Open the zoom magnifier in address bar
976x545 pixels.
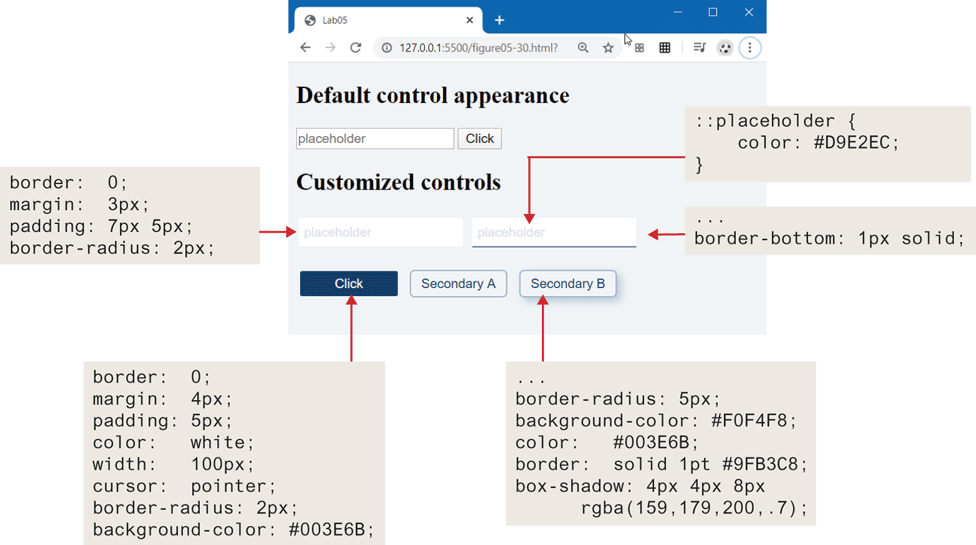tap(583, 48)
